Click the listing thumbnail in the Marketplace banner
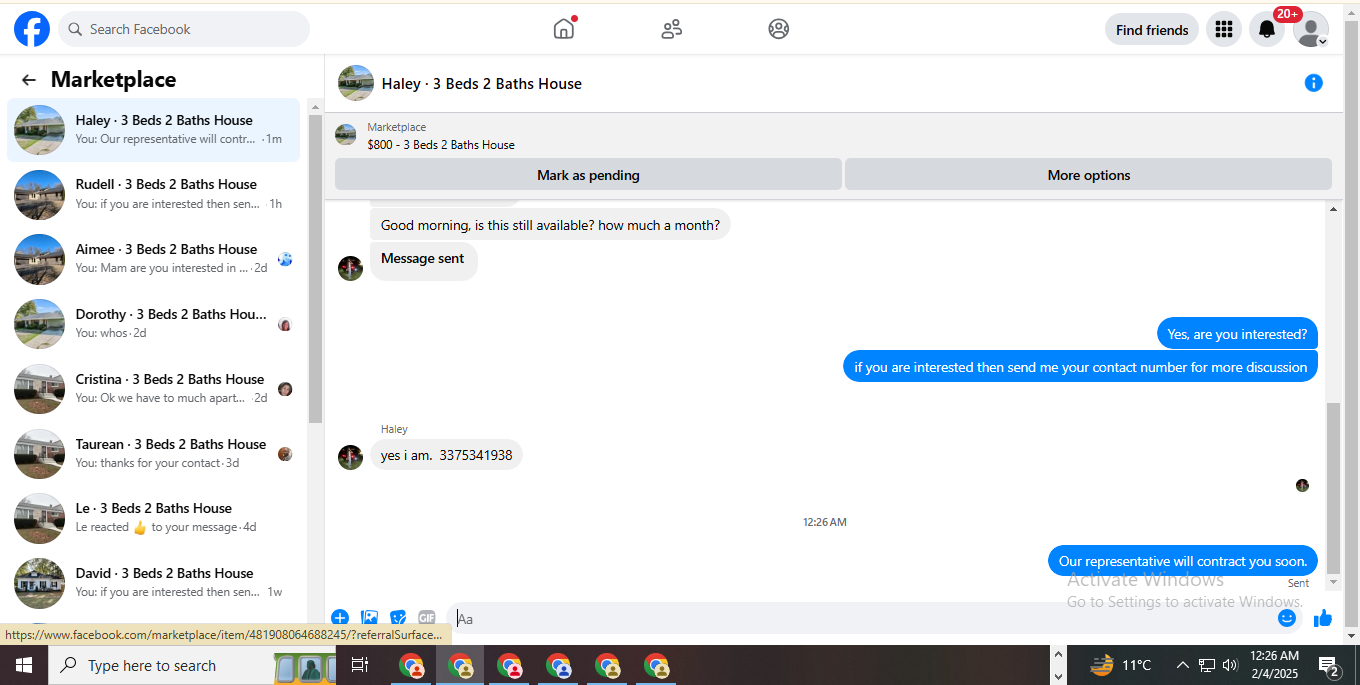Screen dimensions: 1360x685 pyautogui.click(x=346, y=135)
